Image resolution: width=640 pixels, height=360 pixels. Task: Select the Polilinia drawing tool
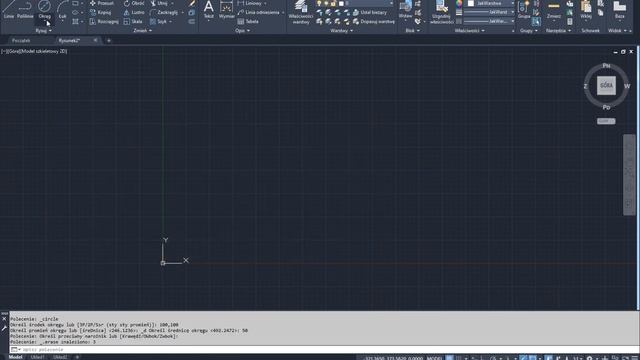(25, 10)
